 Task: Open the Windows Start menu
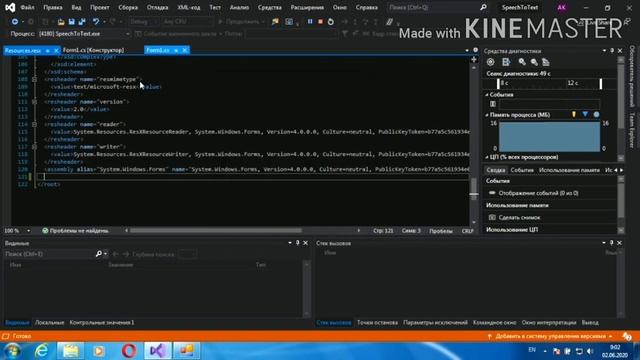(13, 351)
